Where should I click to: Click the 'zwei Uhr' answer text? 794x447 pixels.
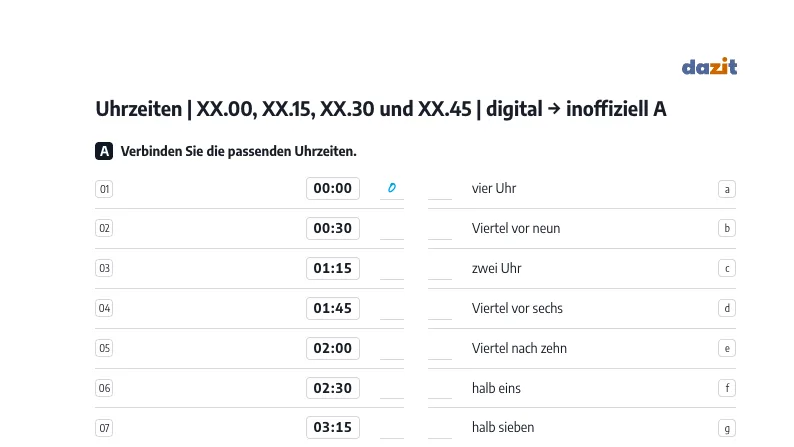[496, 268]
